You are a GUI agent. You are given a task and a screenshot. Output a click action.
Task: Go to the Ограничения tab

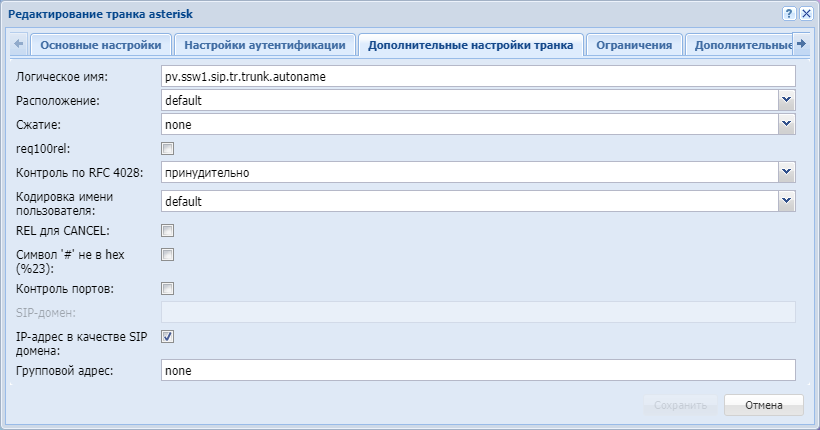pos(634,45)
